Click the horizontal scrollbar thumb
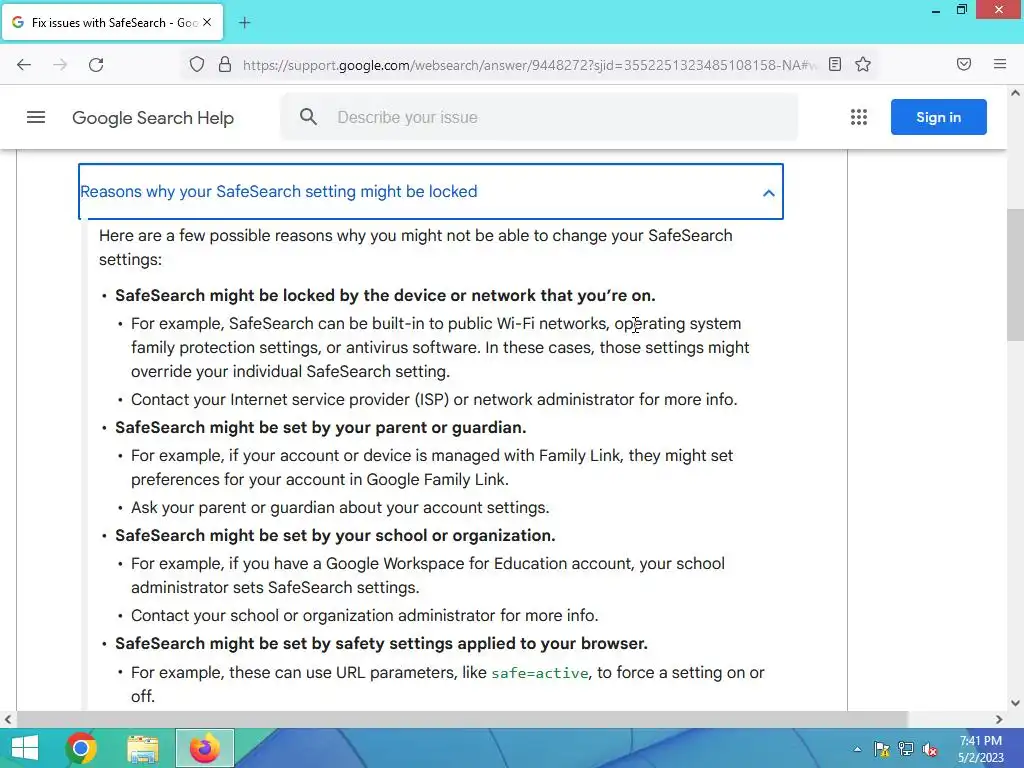This screenshot has height=768, width=1024. coord(461,720)
